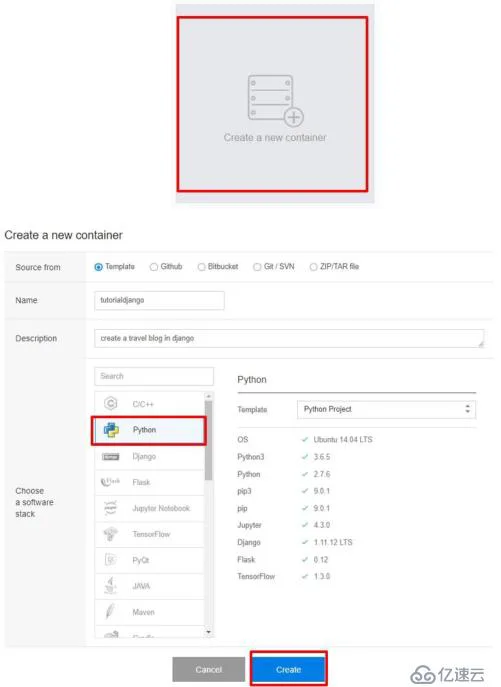Choose the Django stack icon
Image resolution: width=501 pixels, height=687 pixels.
tap(110, 457)
